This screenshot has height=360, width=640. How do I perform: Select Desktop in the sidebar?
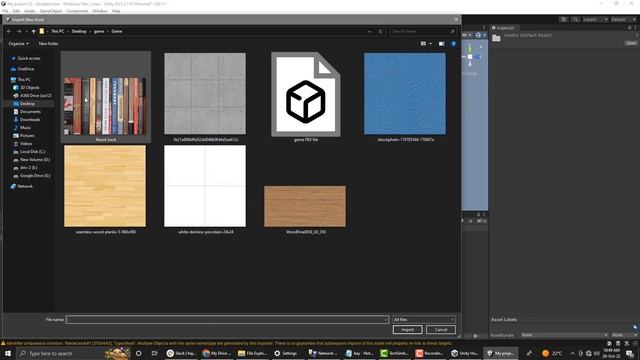tap(28, 104)
